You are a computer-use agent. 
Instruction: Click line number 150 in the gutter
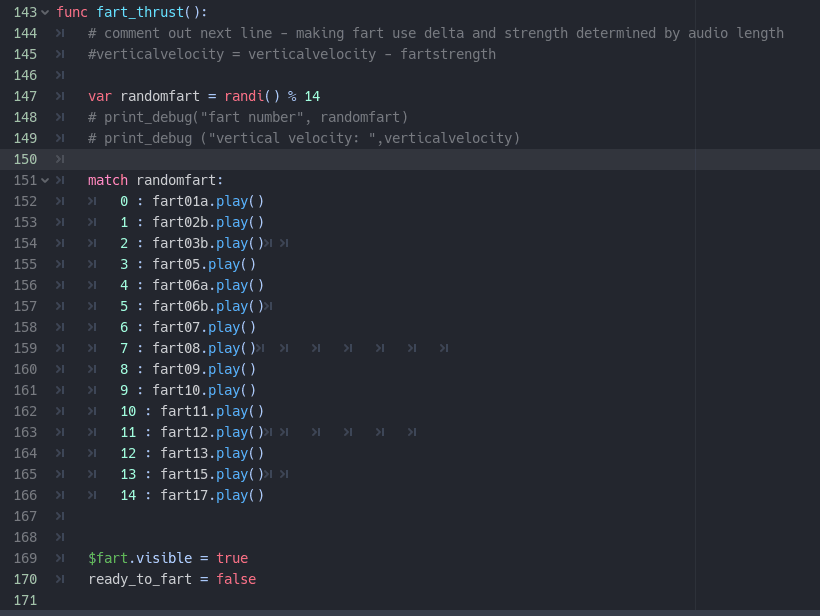pyautogui.click(x=25, y=159)
